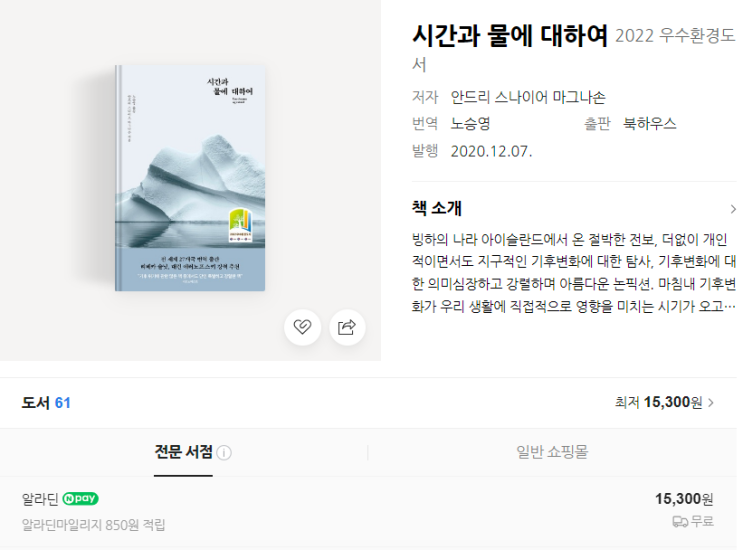Switch to the 전문 서점 tab
This screenshot has width=743, height=550.
pos(184,452)
